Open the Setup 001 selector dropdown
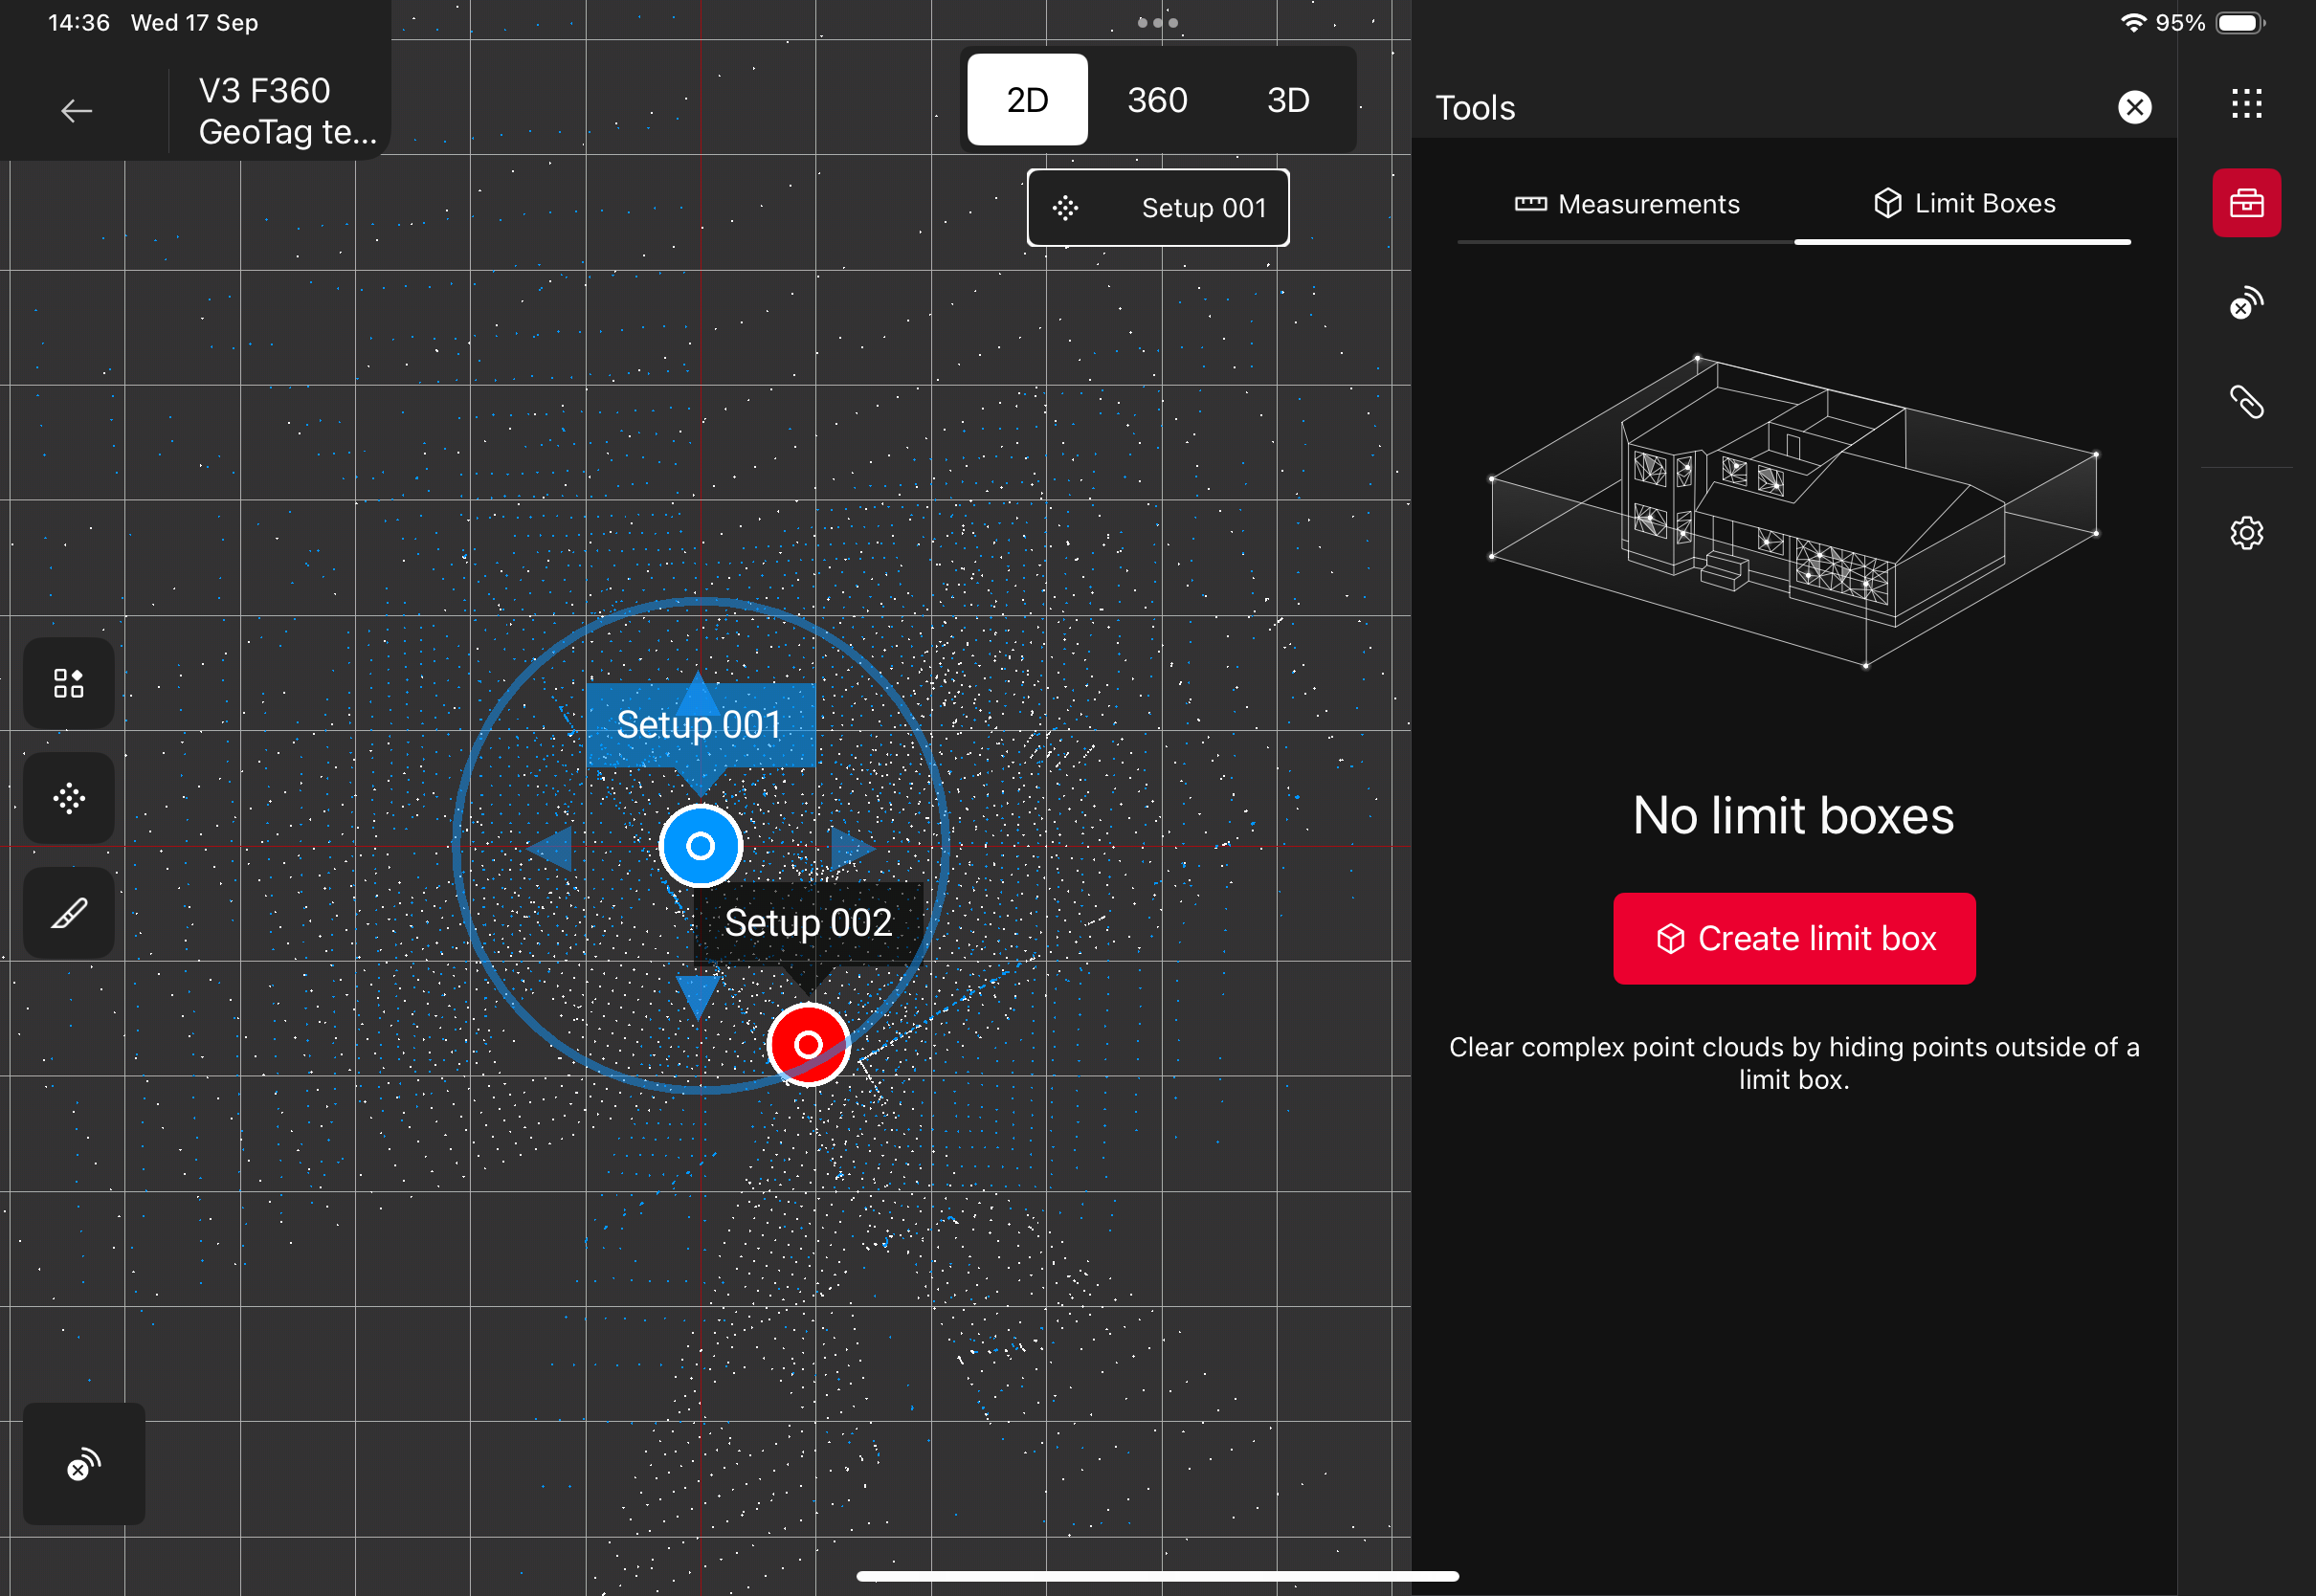Viewport: 2316px width, 1596px height. tap(1158, 208)
